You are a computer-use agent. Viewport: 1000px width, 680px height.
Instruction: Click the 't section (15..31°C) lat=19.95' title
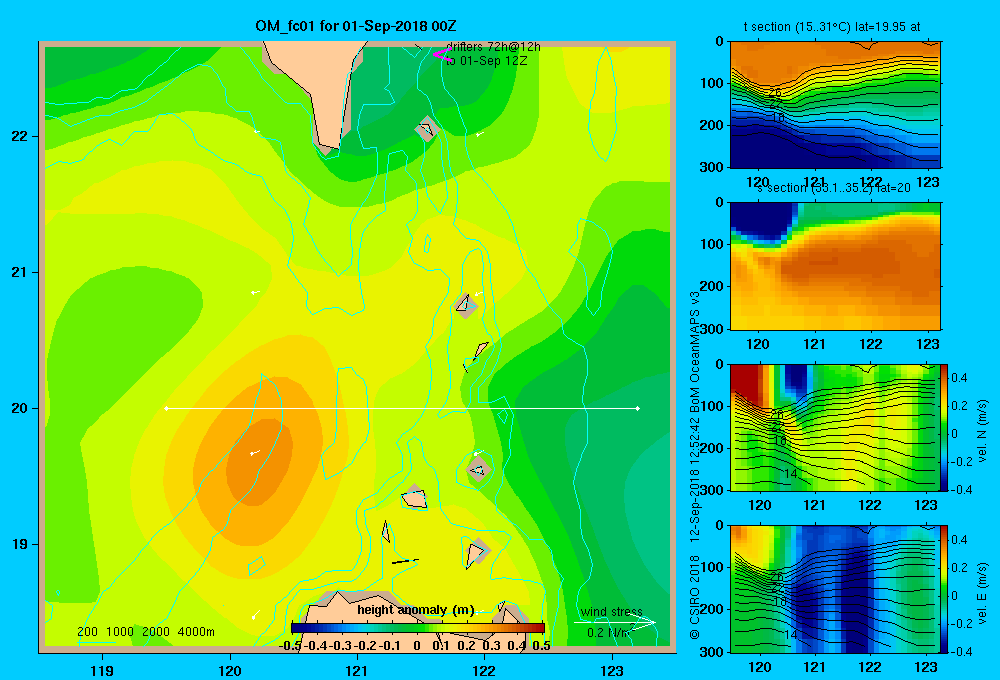tap(832, 27)
